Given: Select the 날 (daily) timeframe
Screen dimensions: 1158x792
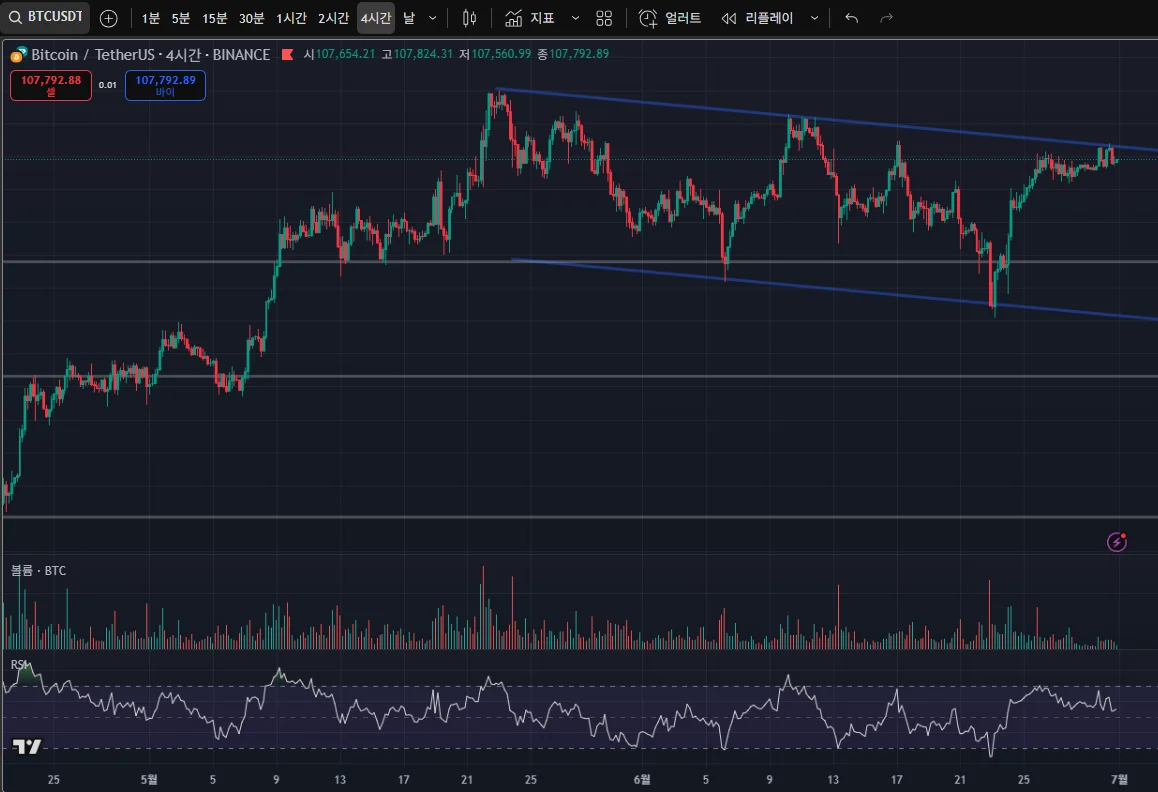Looking at the screenshot, I should point(409,18).
